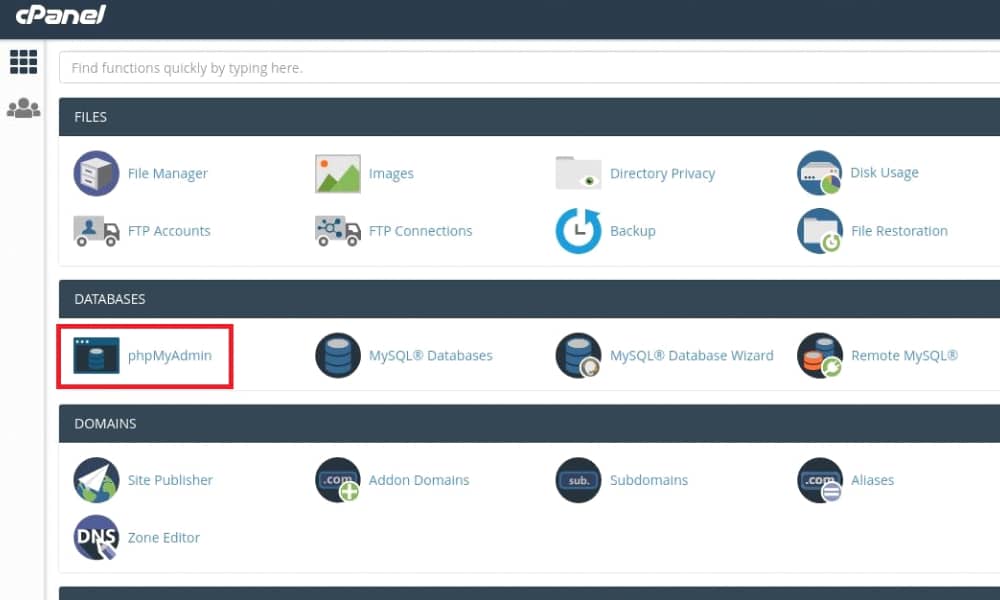Open the Aliases link text
This screenshot has height=600, width=1000.
(x=872, y=480)
